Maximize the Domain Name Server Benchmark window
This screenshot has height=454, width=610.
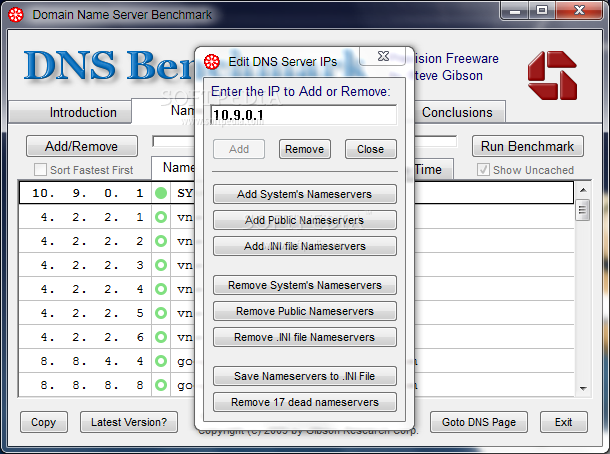pos(542,11)
